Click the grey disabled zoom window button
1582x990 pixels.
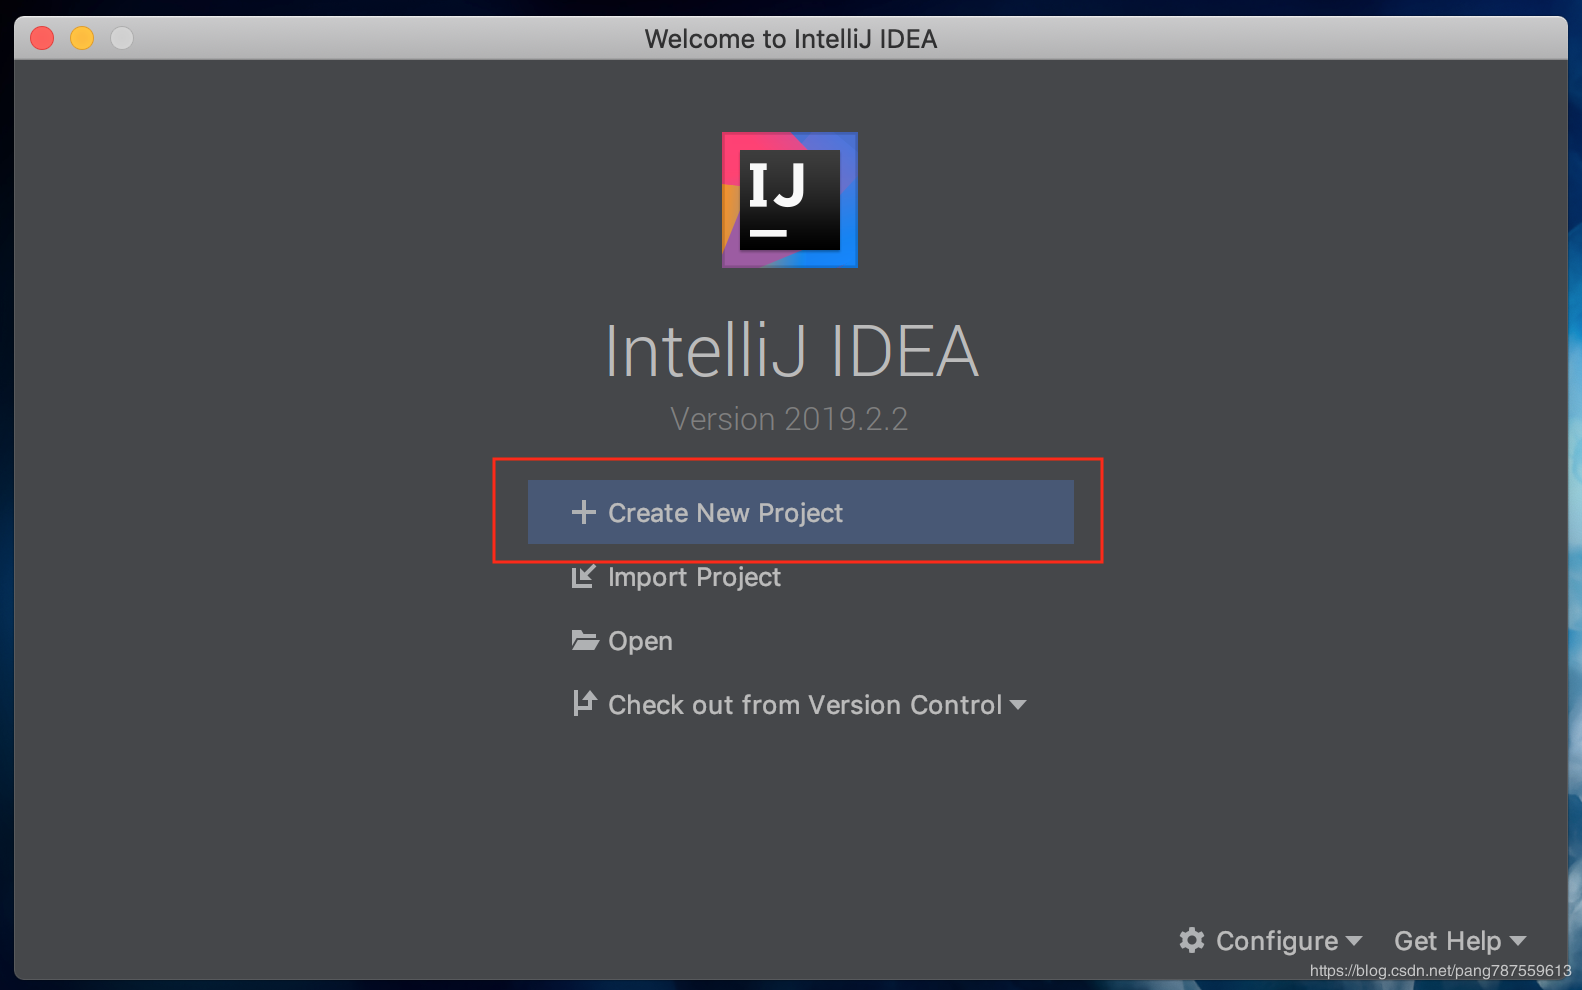pyautogui.click(x=122, y=38)
